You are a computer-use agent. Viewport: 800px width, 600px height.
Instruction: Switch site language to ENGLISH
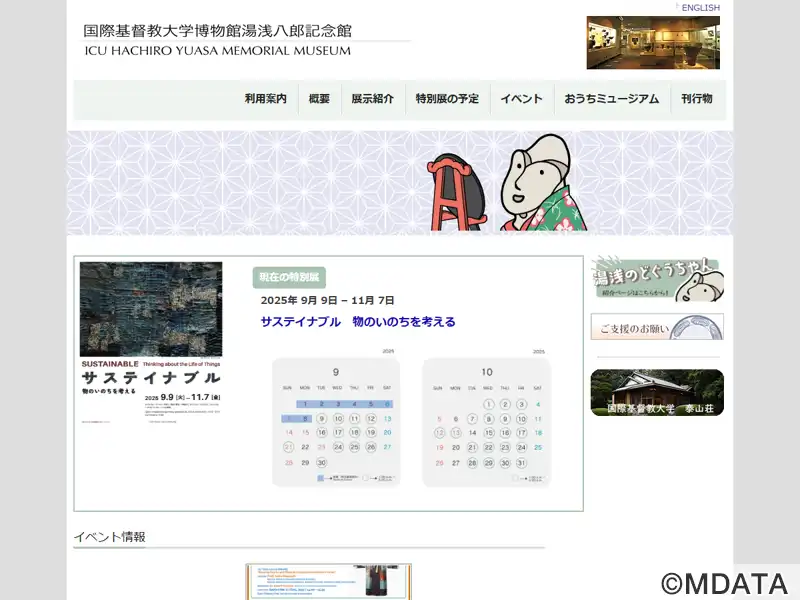point(700,8)
